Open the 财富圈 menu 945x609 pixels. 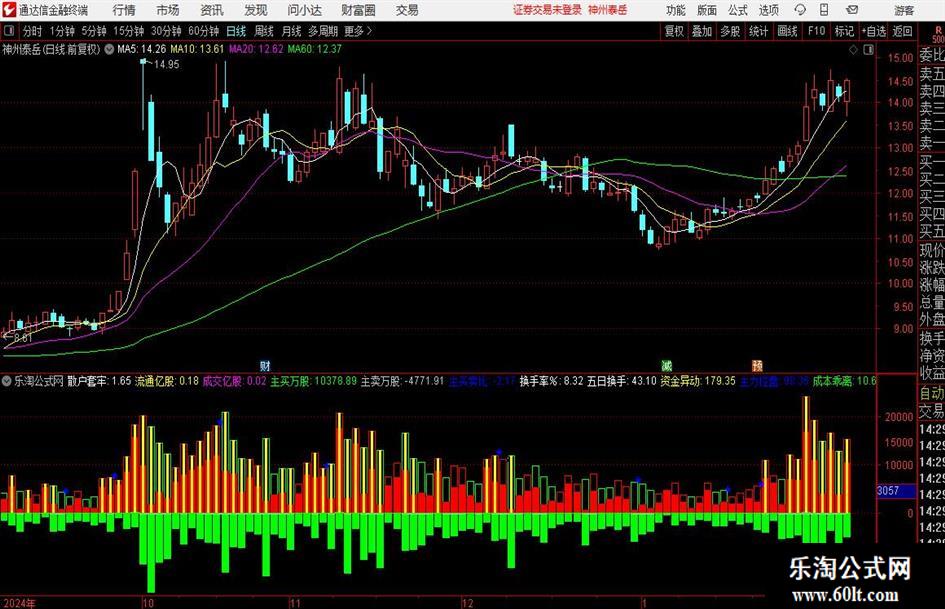358,10
